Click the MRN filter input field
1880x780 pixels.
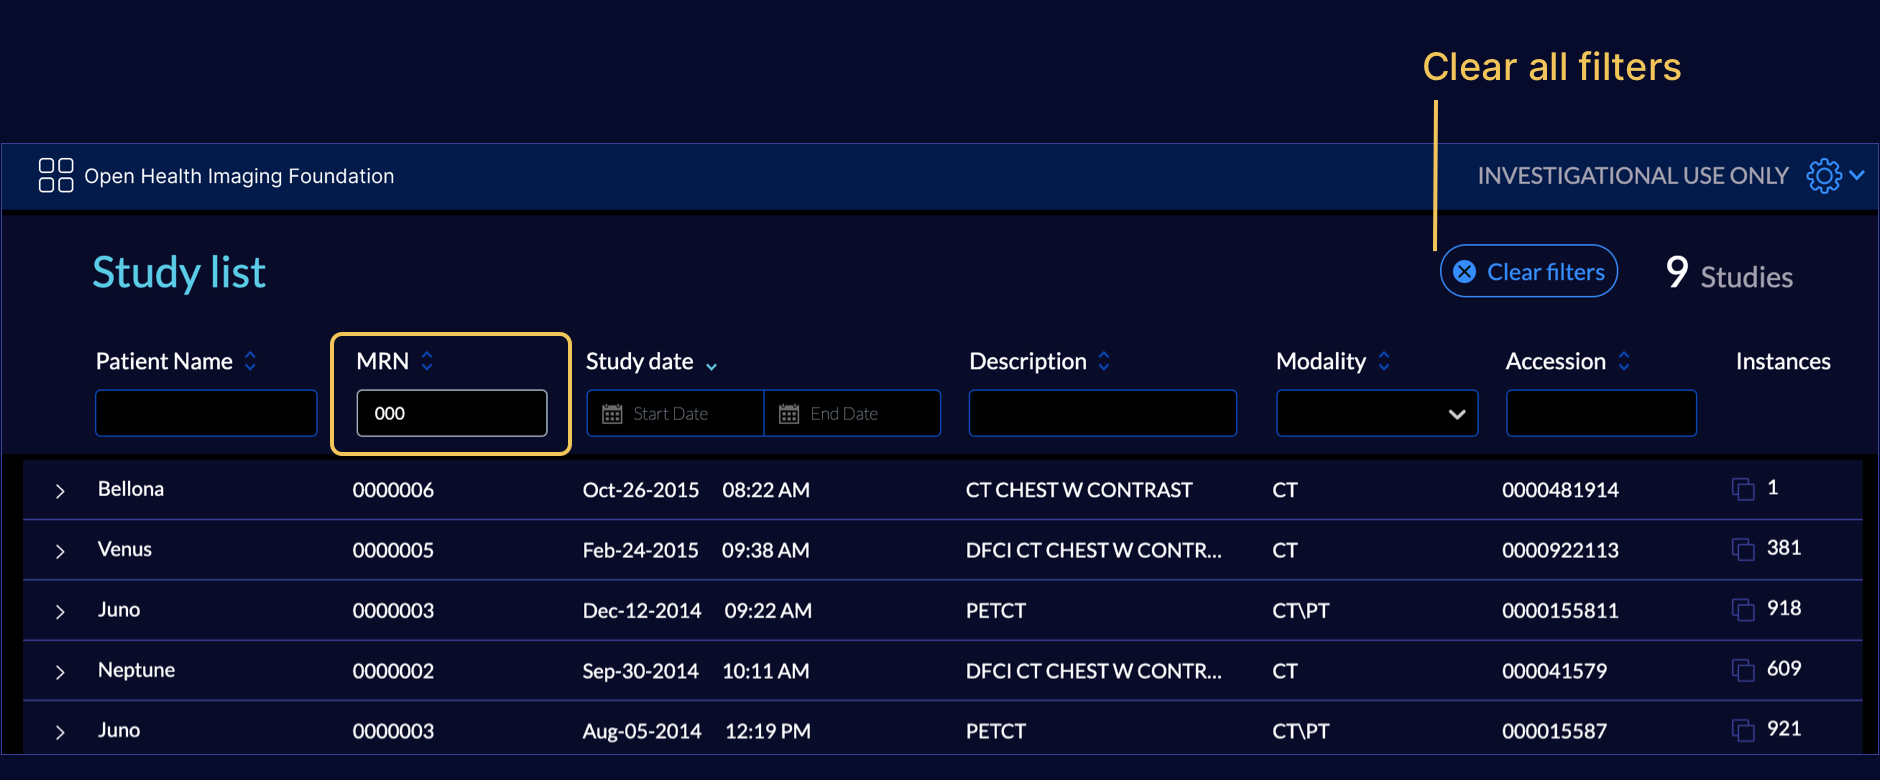(452, 414)
